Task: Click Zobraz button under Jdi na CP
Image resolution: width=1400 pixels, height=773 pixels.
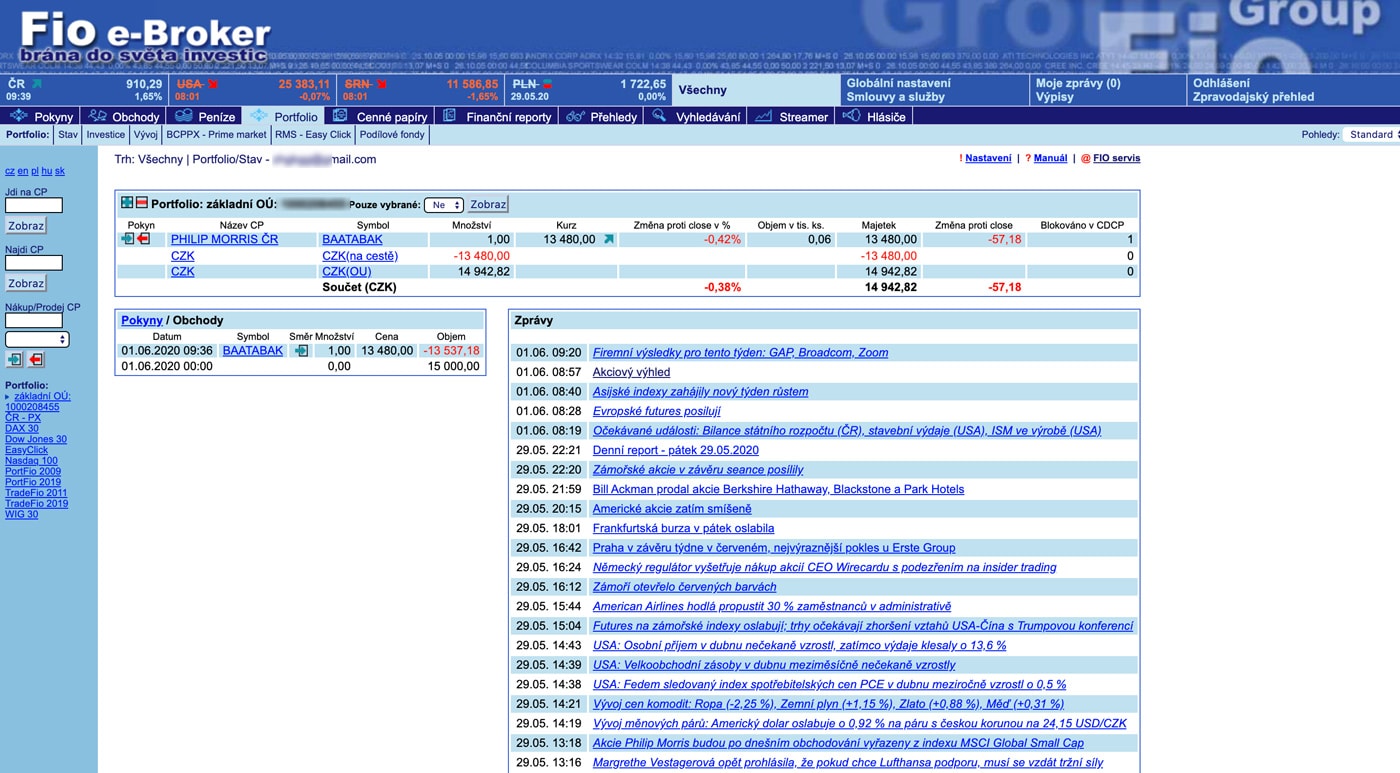Action: 26,226
